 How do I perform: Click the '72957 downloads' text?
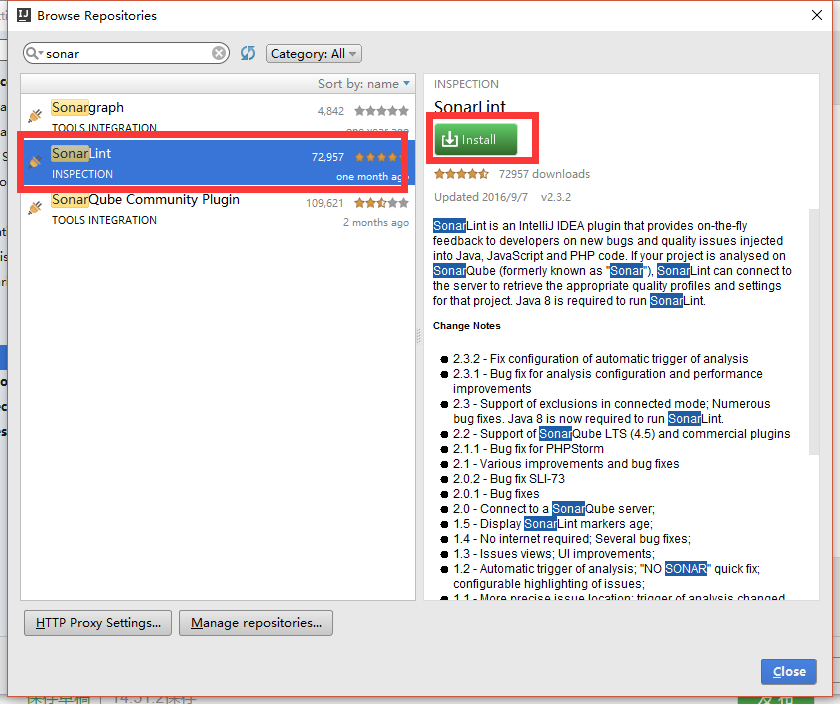pos(544,174)
